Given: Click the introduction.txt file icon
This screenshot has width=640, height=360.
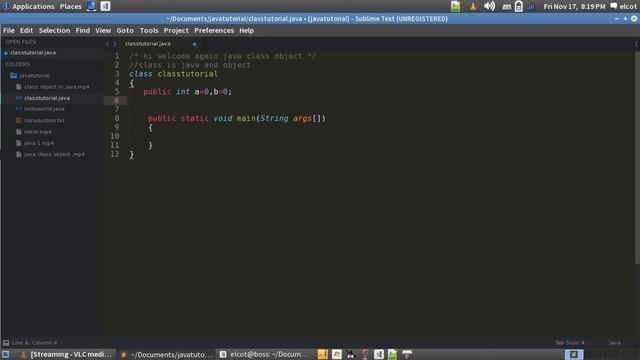Looking at the screenshot, I should [19, 120].
